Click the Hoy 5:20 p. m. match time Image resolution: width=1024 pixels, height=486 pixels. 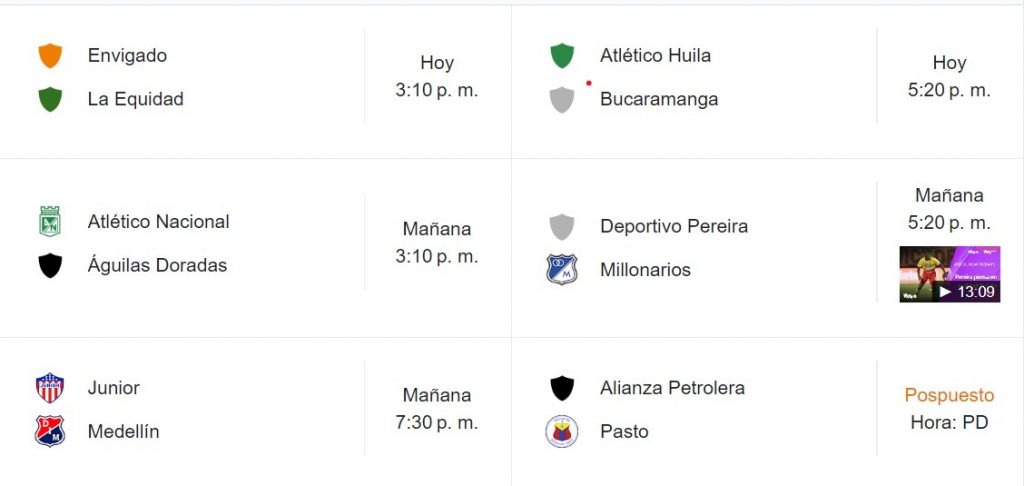949,76
